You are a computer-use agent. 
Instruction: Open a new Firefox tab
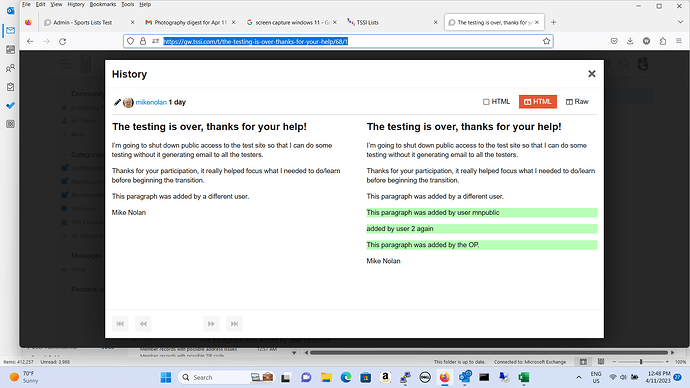(x=554, y=22)
